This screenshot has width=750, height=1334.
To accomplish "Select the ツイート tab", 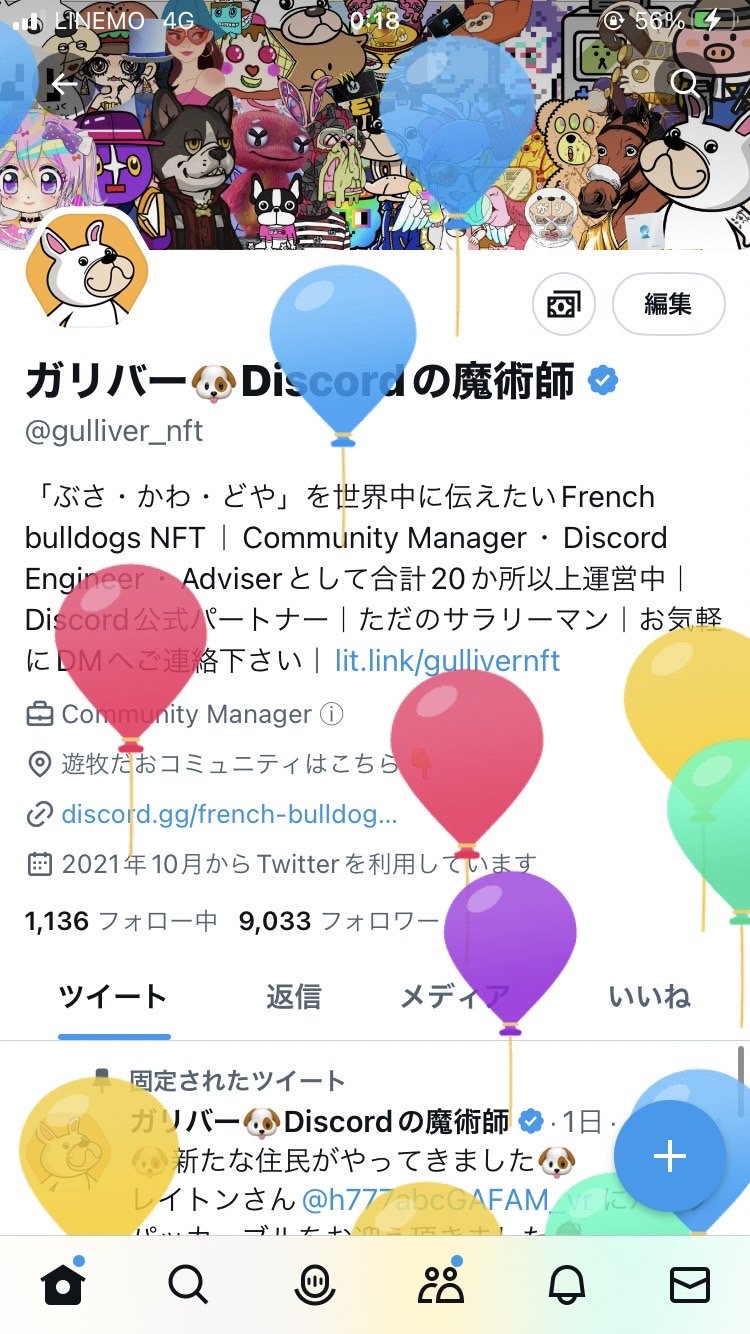I will coord(113,997).
